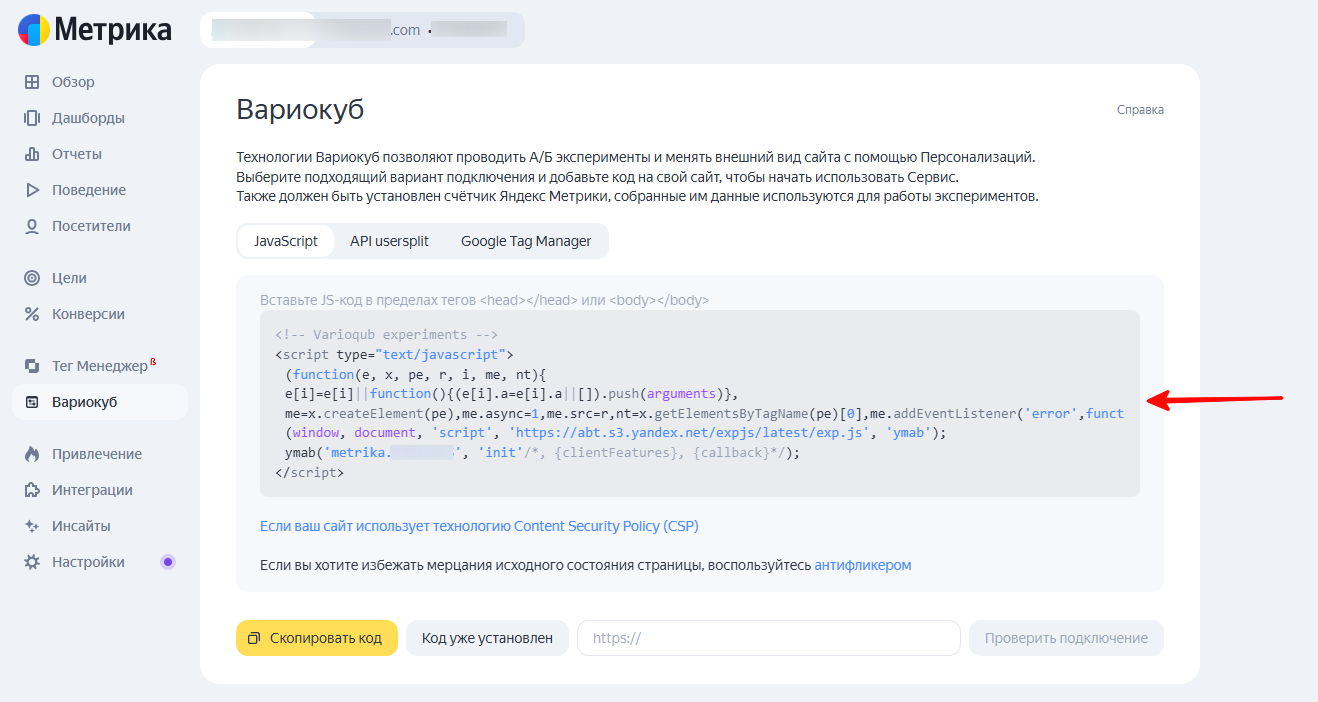Viewport: 1318px width, 702px height.
Task: Click the Тег Менеджер icon
Action: [x=32, y=366]
